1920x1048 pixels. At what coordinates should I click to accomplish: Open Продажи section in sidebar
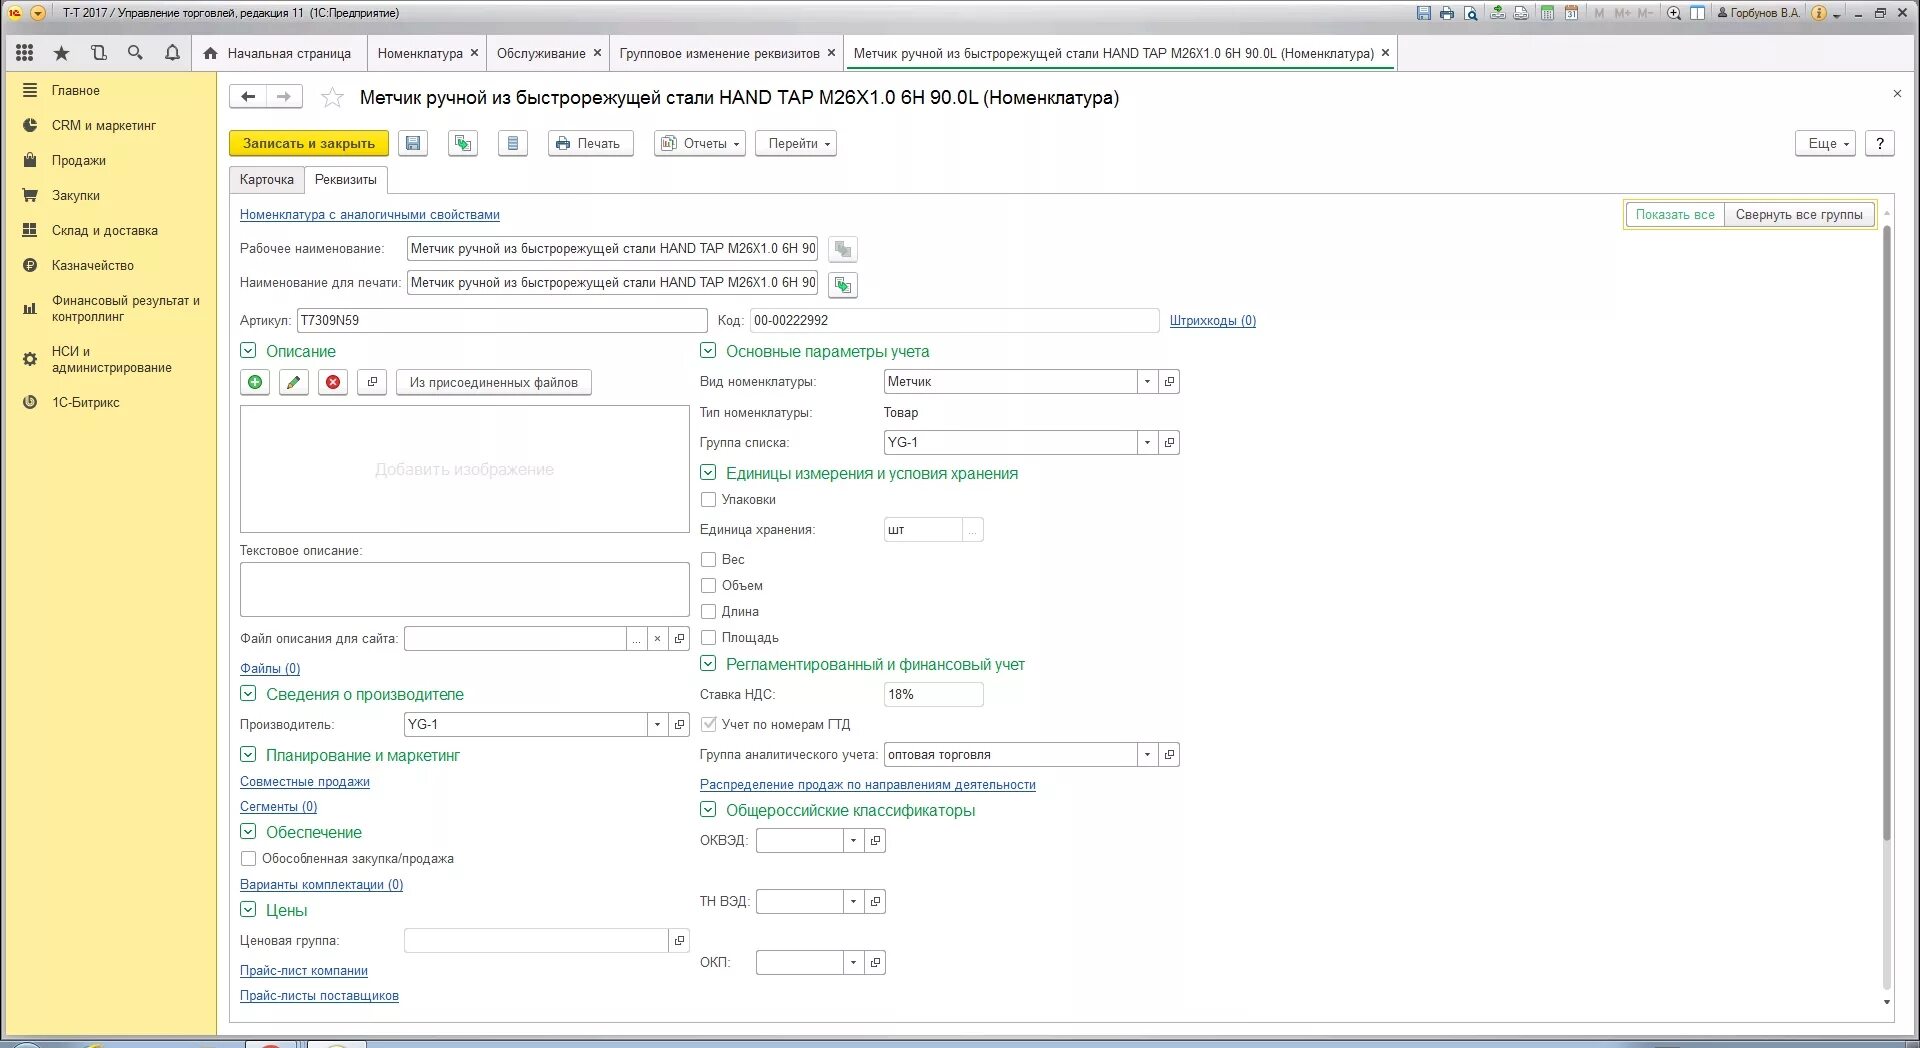coord(79,160)
